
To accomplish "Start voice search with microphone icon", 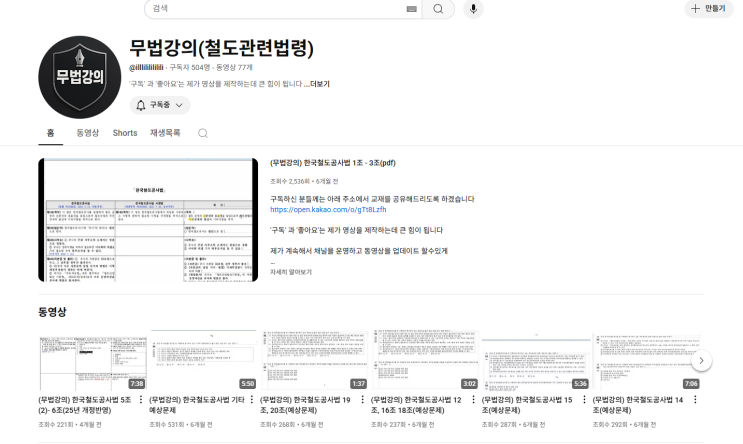I will point(473,9).
